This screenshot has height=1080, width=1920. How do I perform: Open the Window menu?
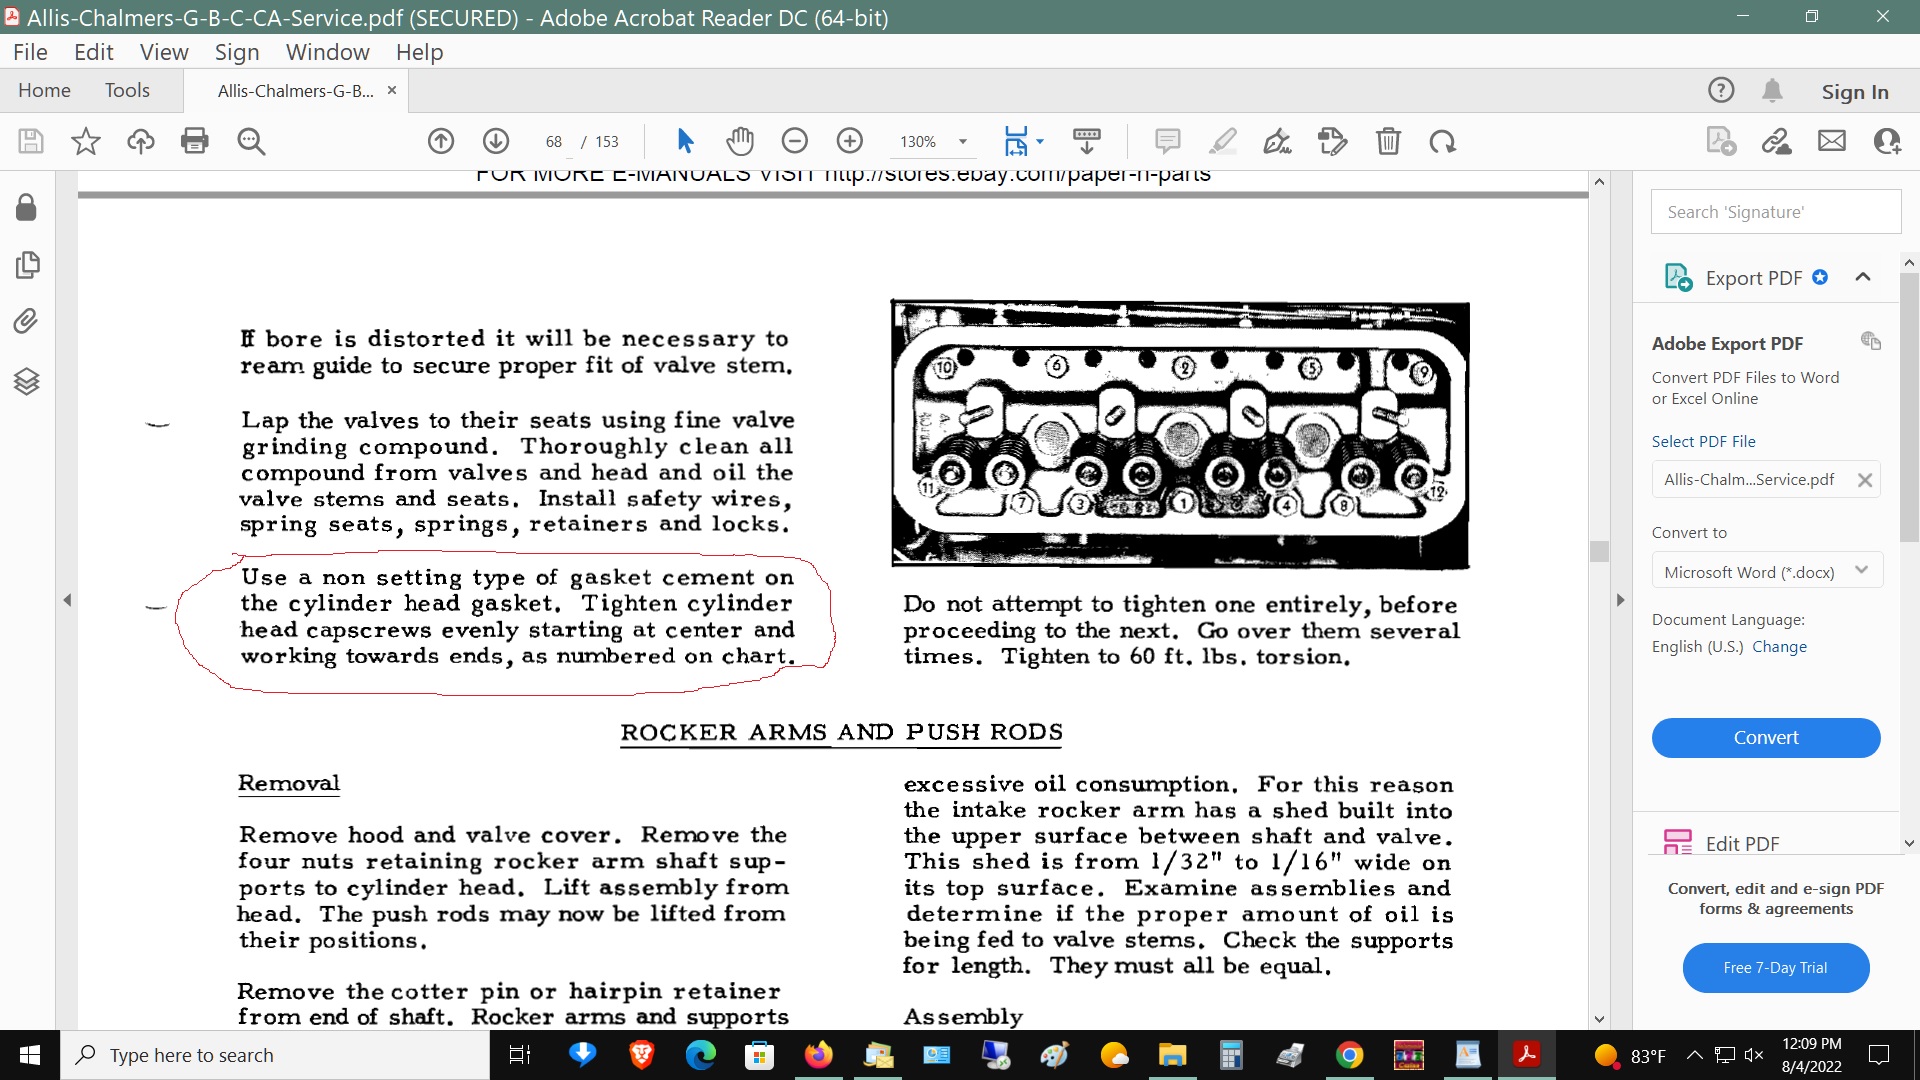(x=327, y=52)
